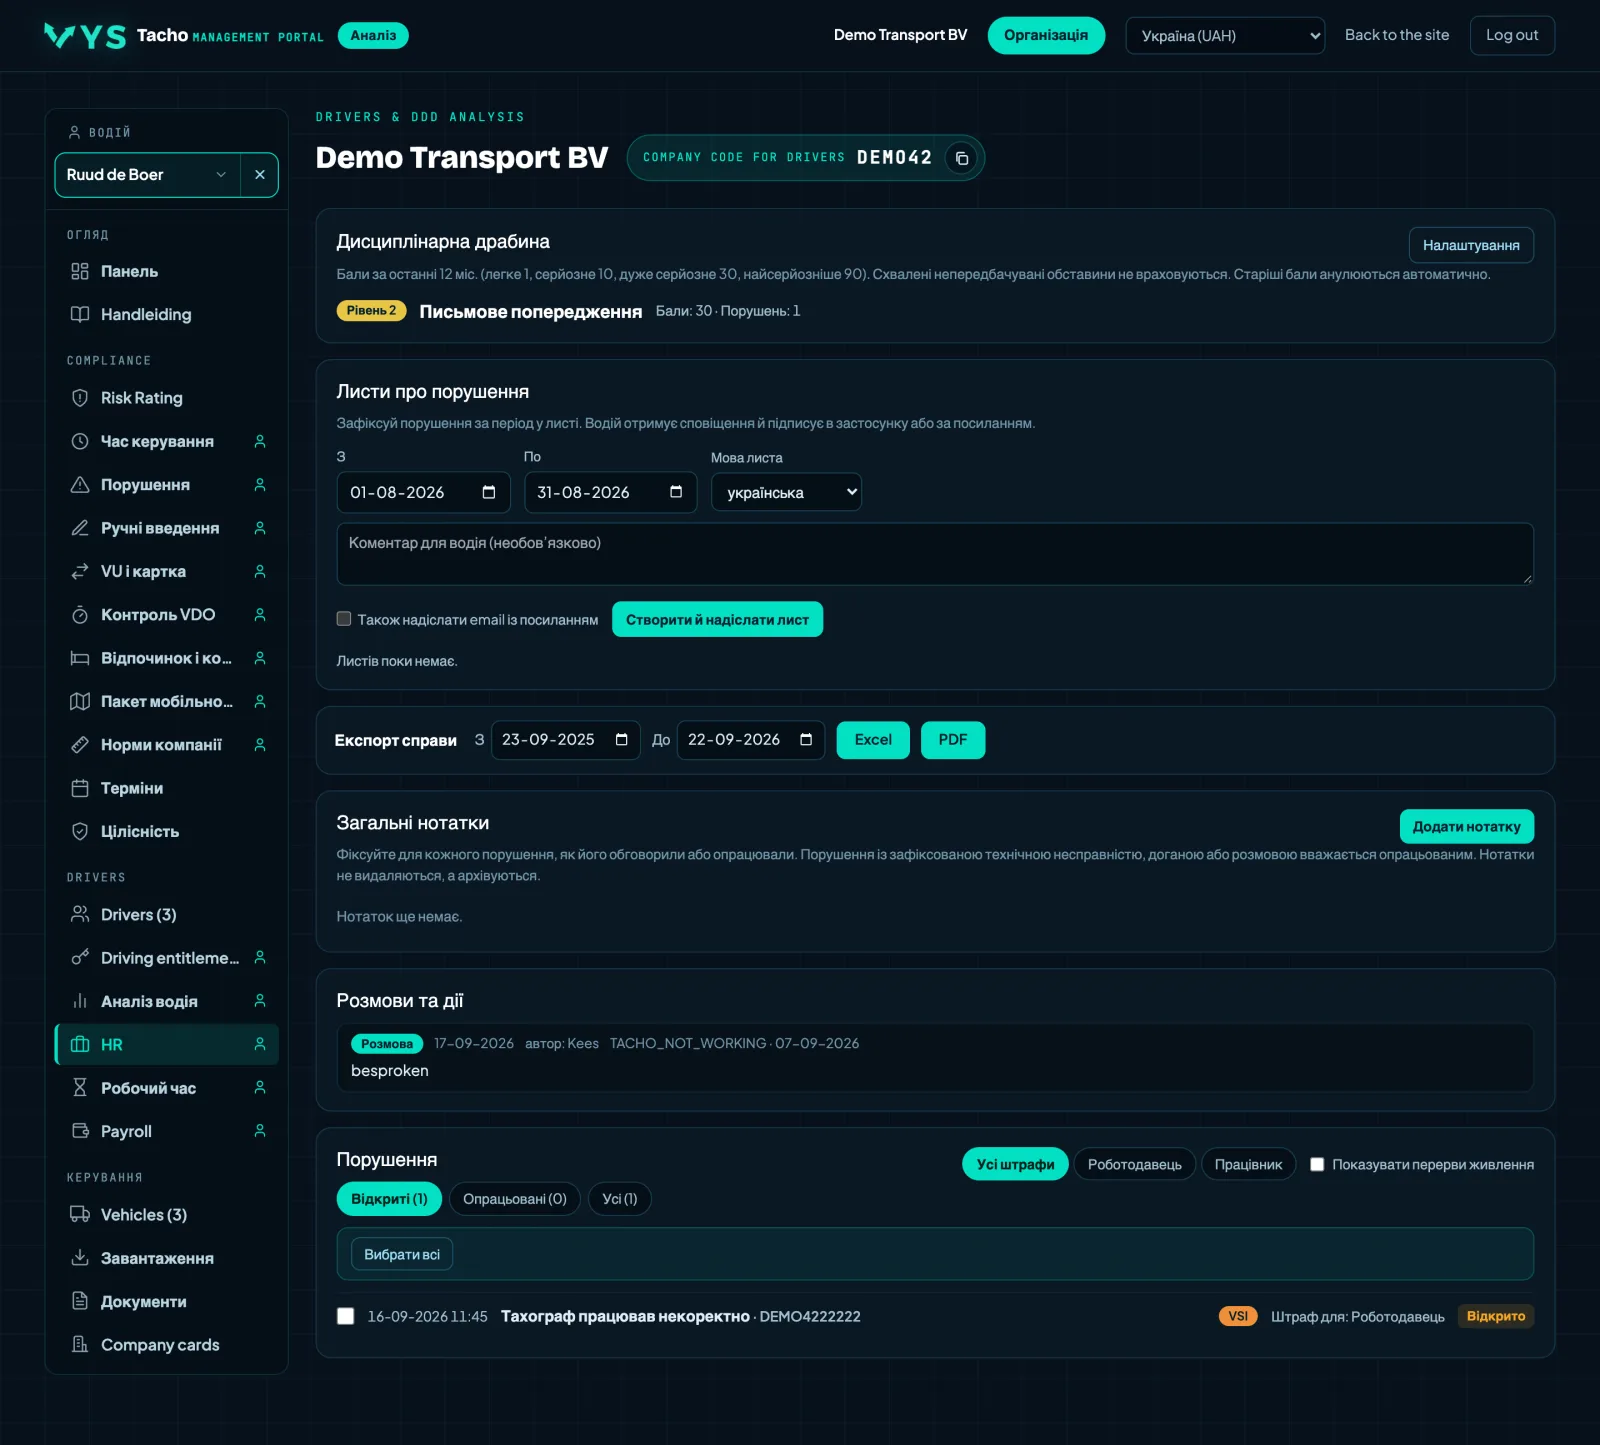Focus the driver comment text field
The image size is (1600, 1445).
point(935,554)
